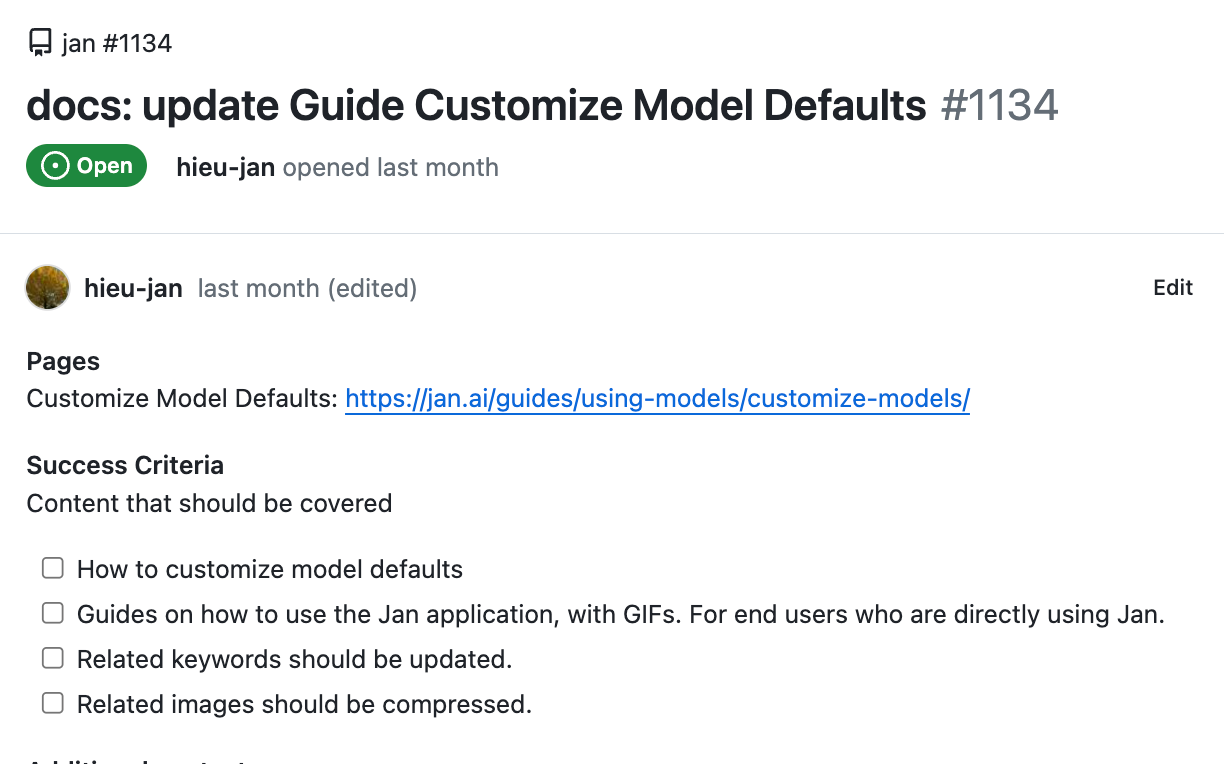Mark 'Related images should be compressed' as done

coord(53,703)
